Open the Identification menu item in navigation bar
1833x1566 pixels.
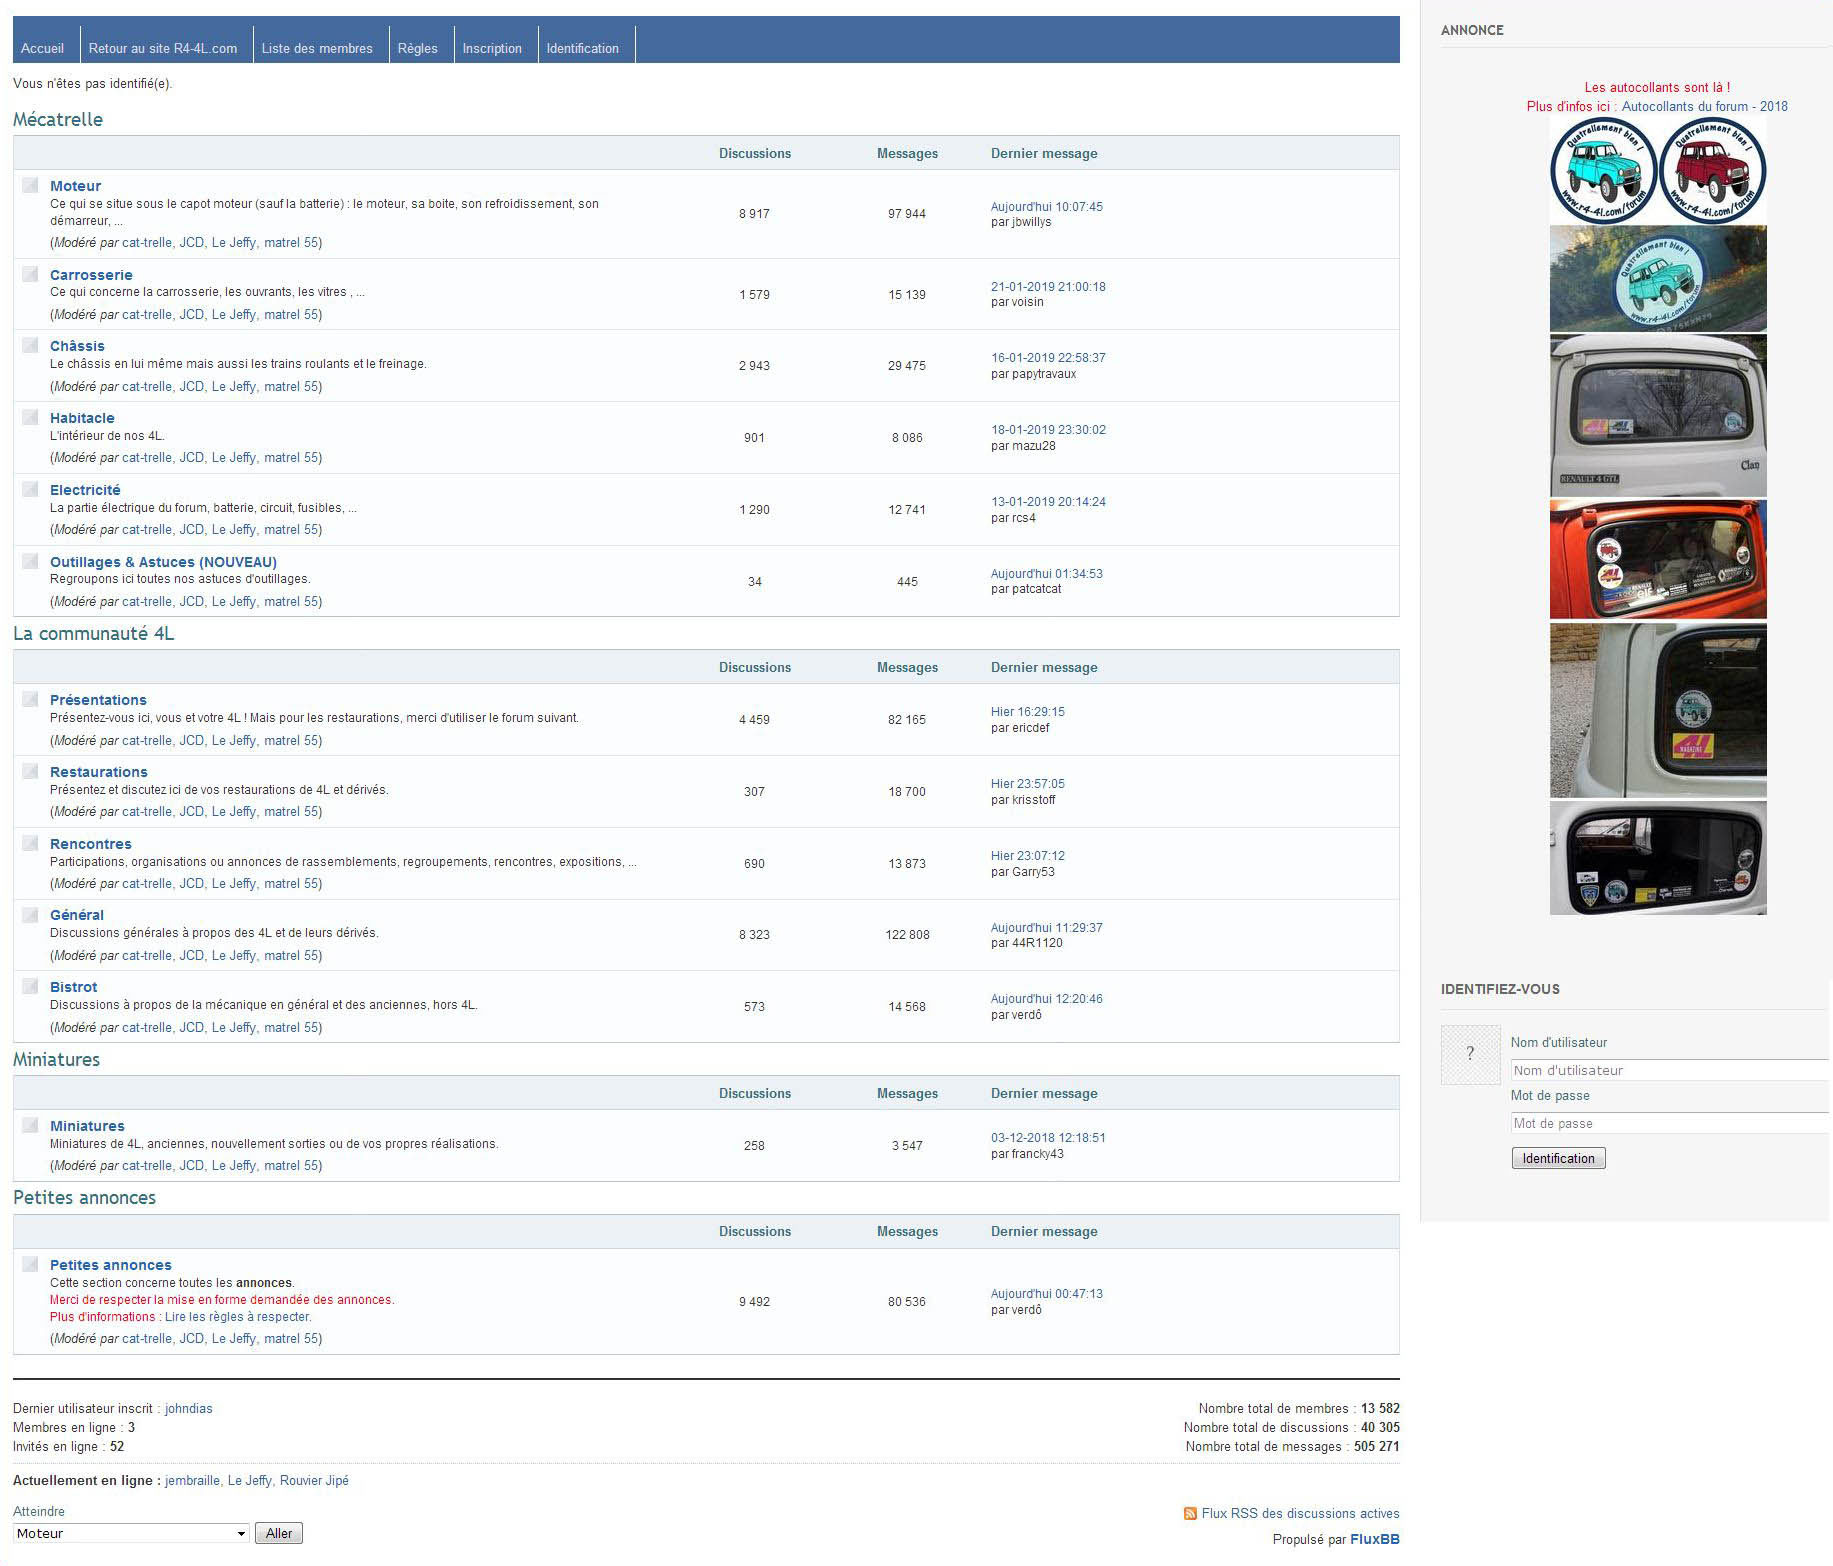tap(583, 48)
